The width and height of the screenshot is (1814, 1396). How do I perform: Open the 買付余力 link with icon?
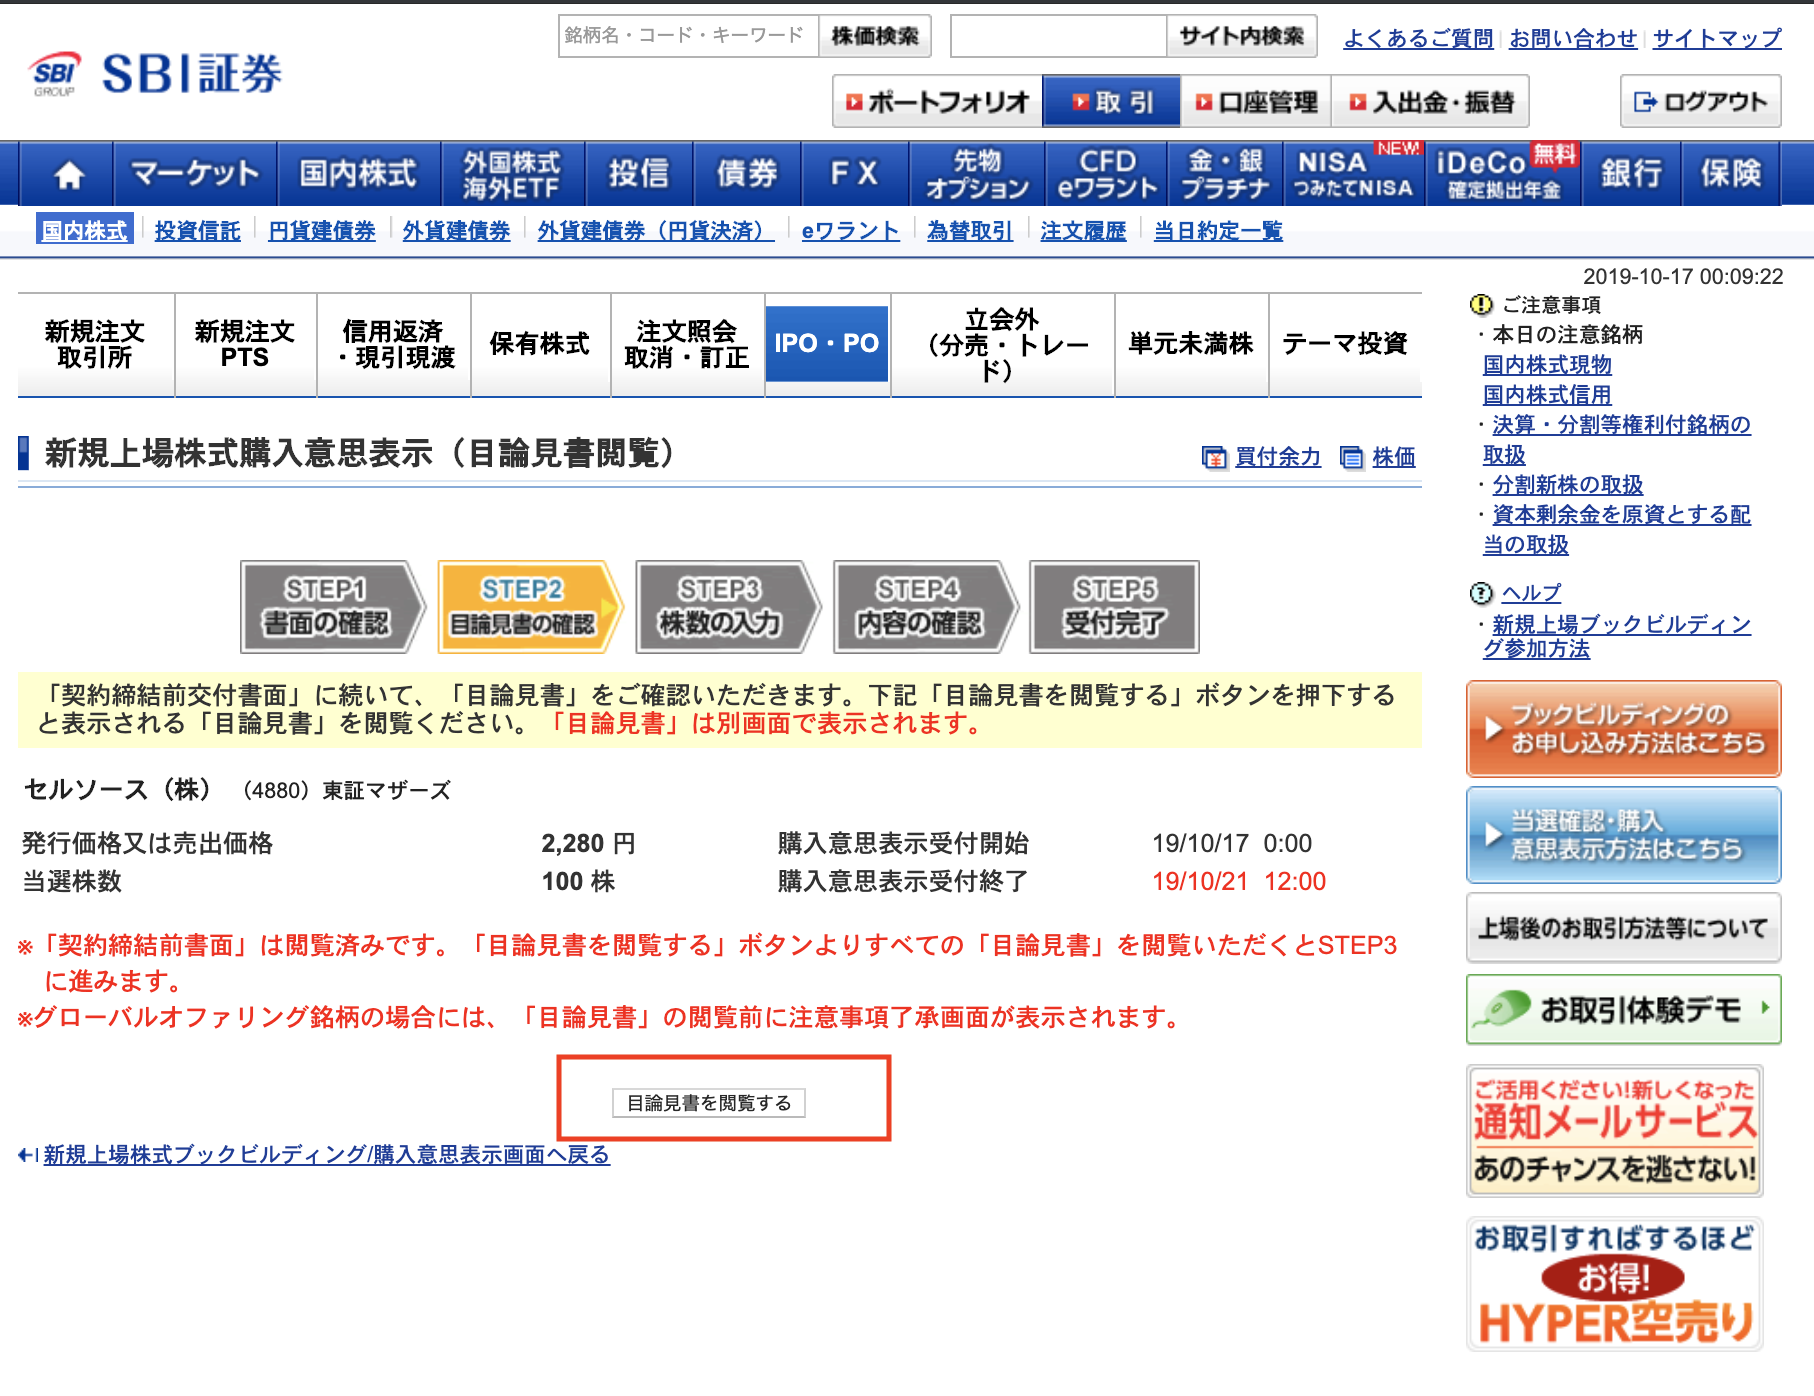coord(1261,457)
